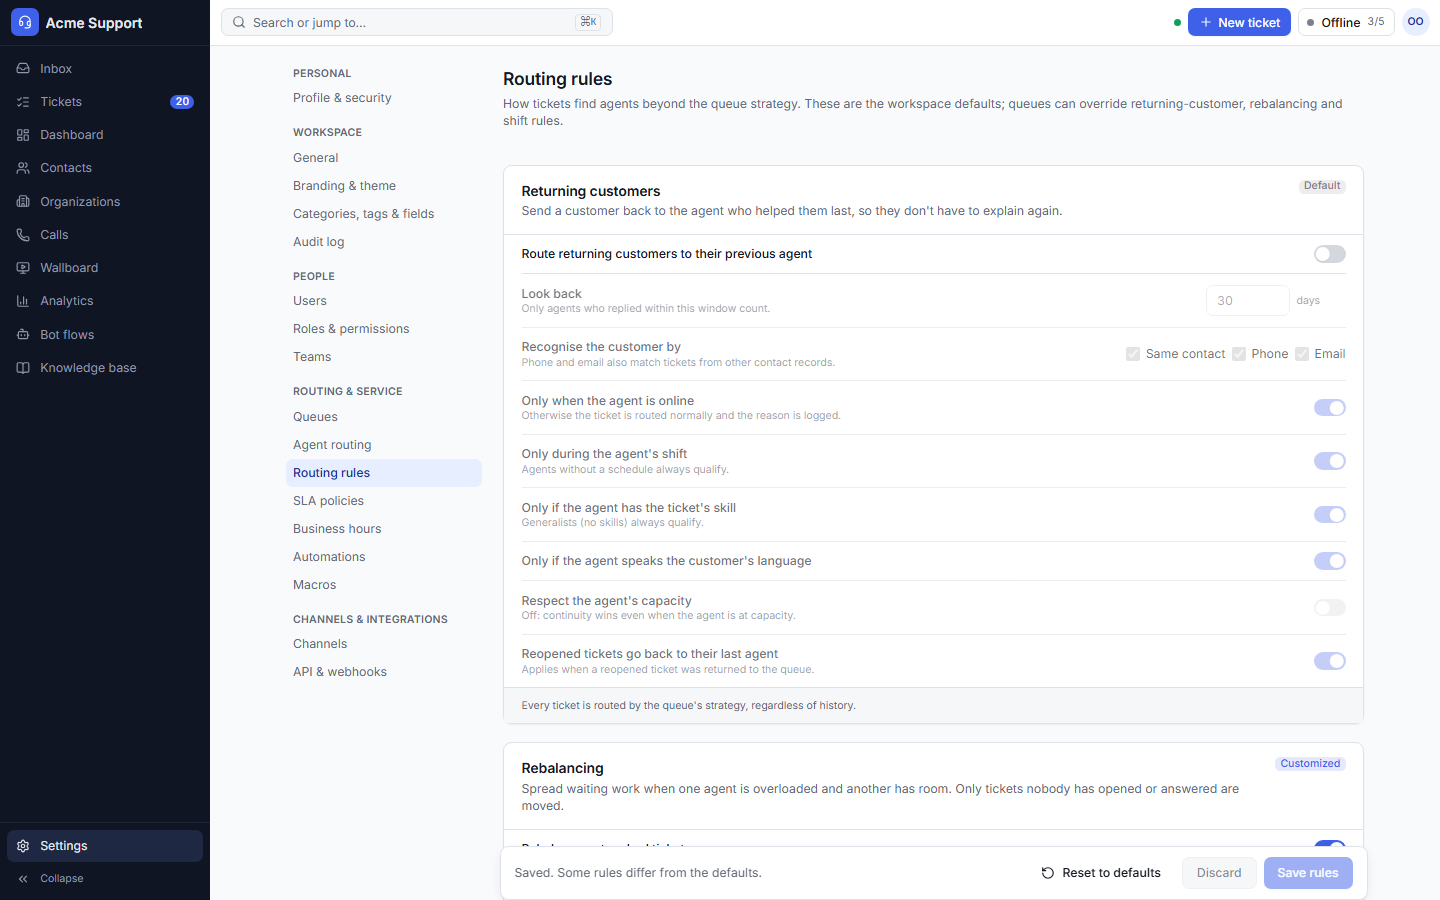The image size is (1440, 900).
Task: Click the Acme Support headset logo icon
Action: point(25,22)
